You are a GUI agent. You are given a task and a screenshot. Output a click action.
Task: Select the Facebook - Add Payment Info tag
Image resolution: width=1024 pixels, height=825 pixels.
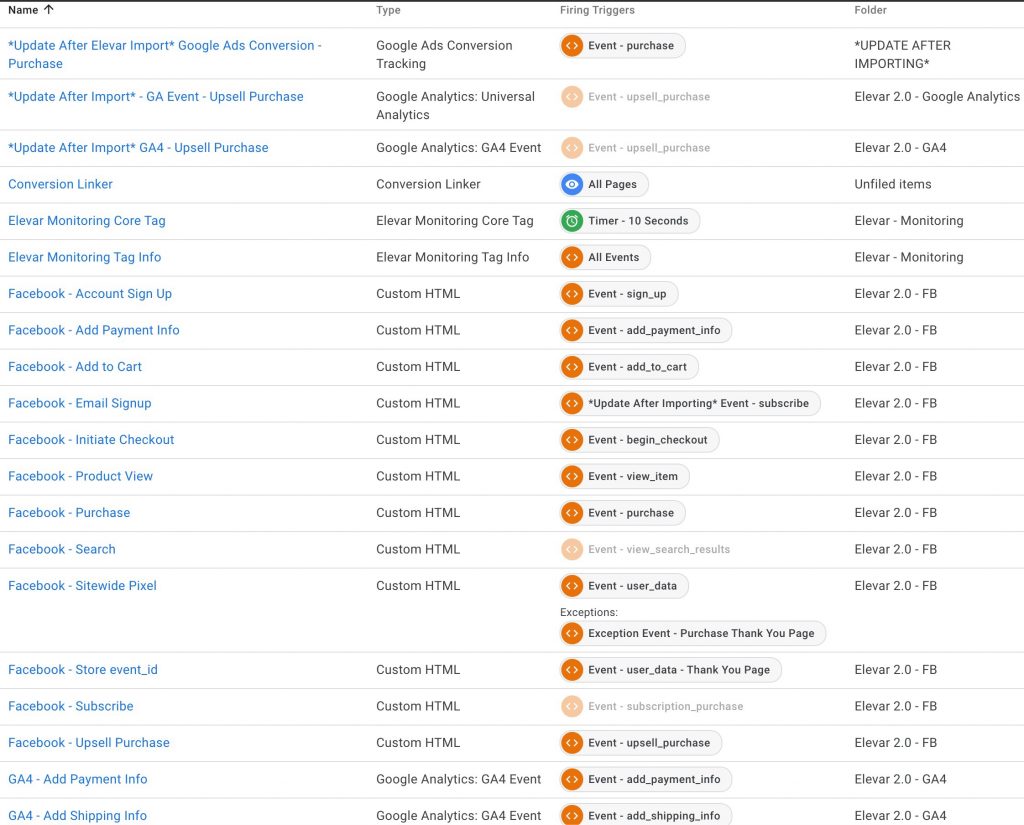(x=93, y=331)
